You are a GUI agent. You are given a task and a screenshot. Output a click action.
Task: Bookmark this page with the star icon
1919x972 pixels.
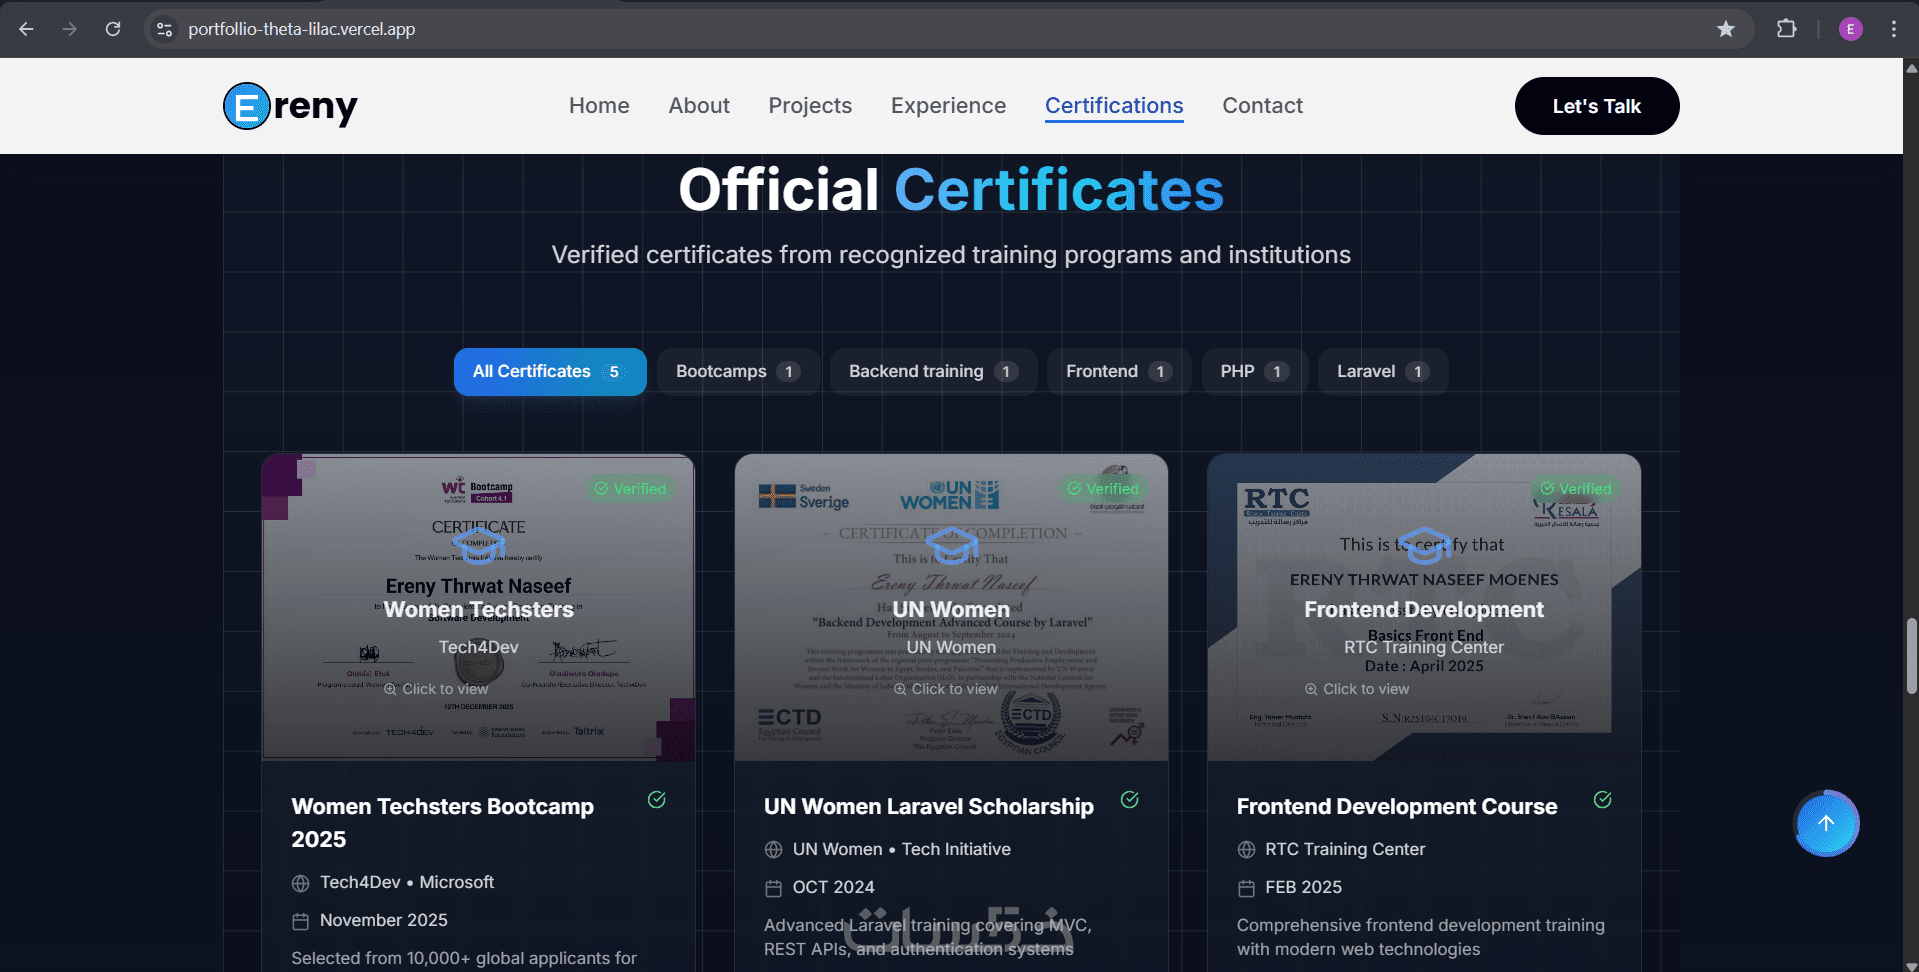[x=1726, y=29]
